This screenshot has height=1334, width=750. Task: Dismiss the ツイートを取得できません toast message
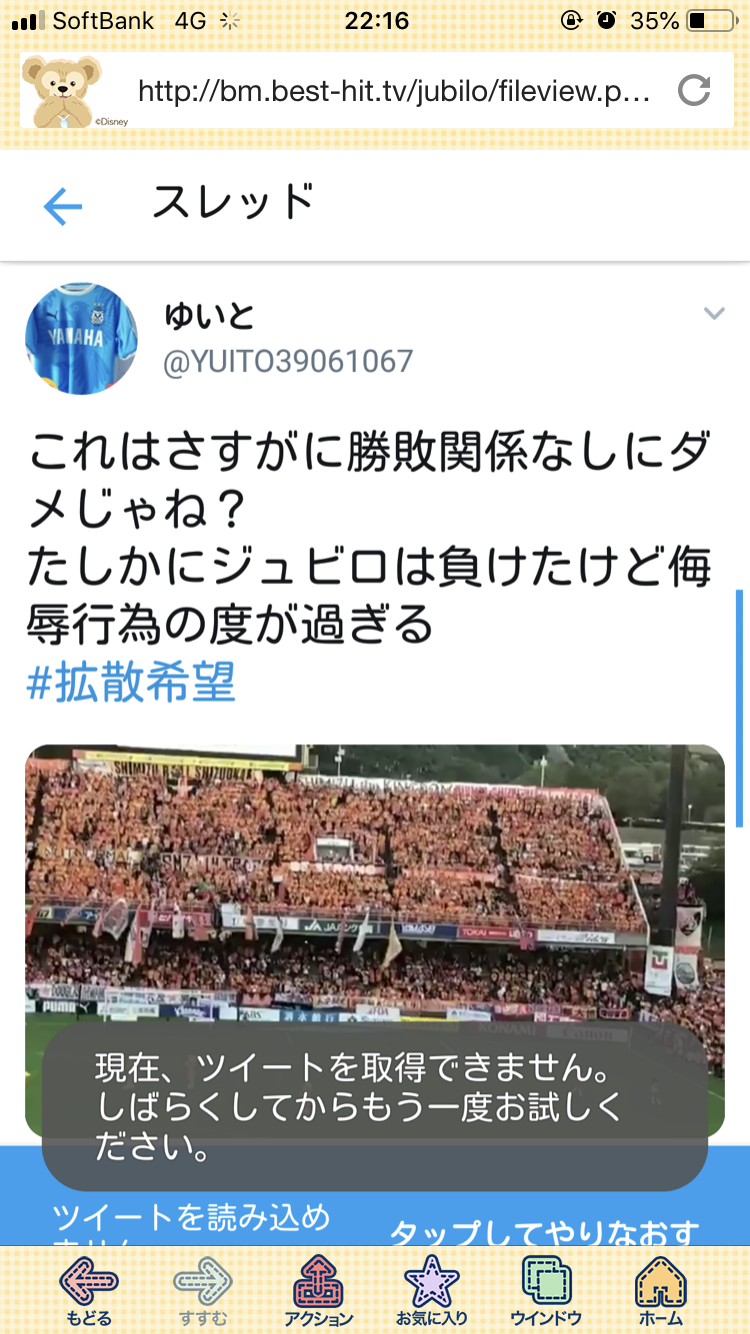click(x=374, y=1106)
